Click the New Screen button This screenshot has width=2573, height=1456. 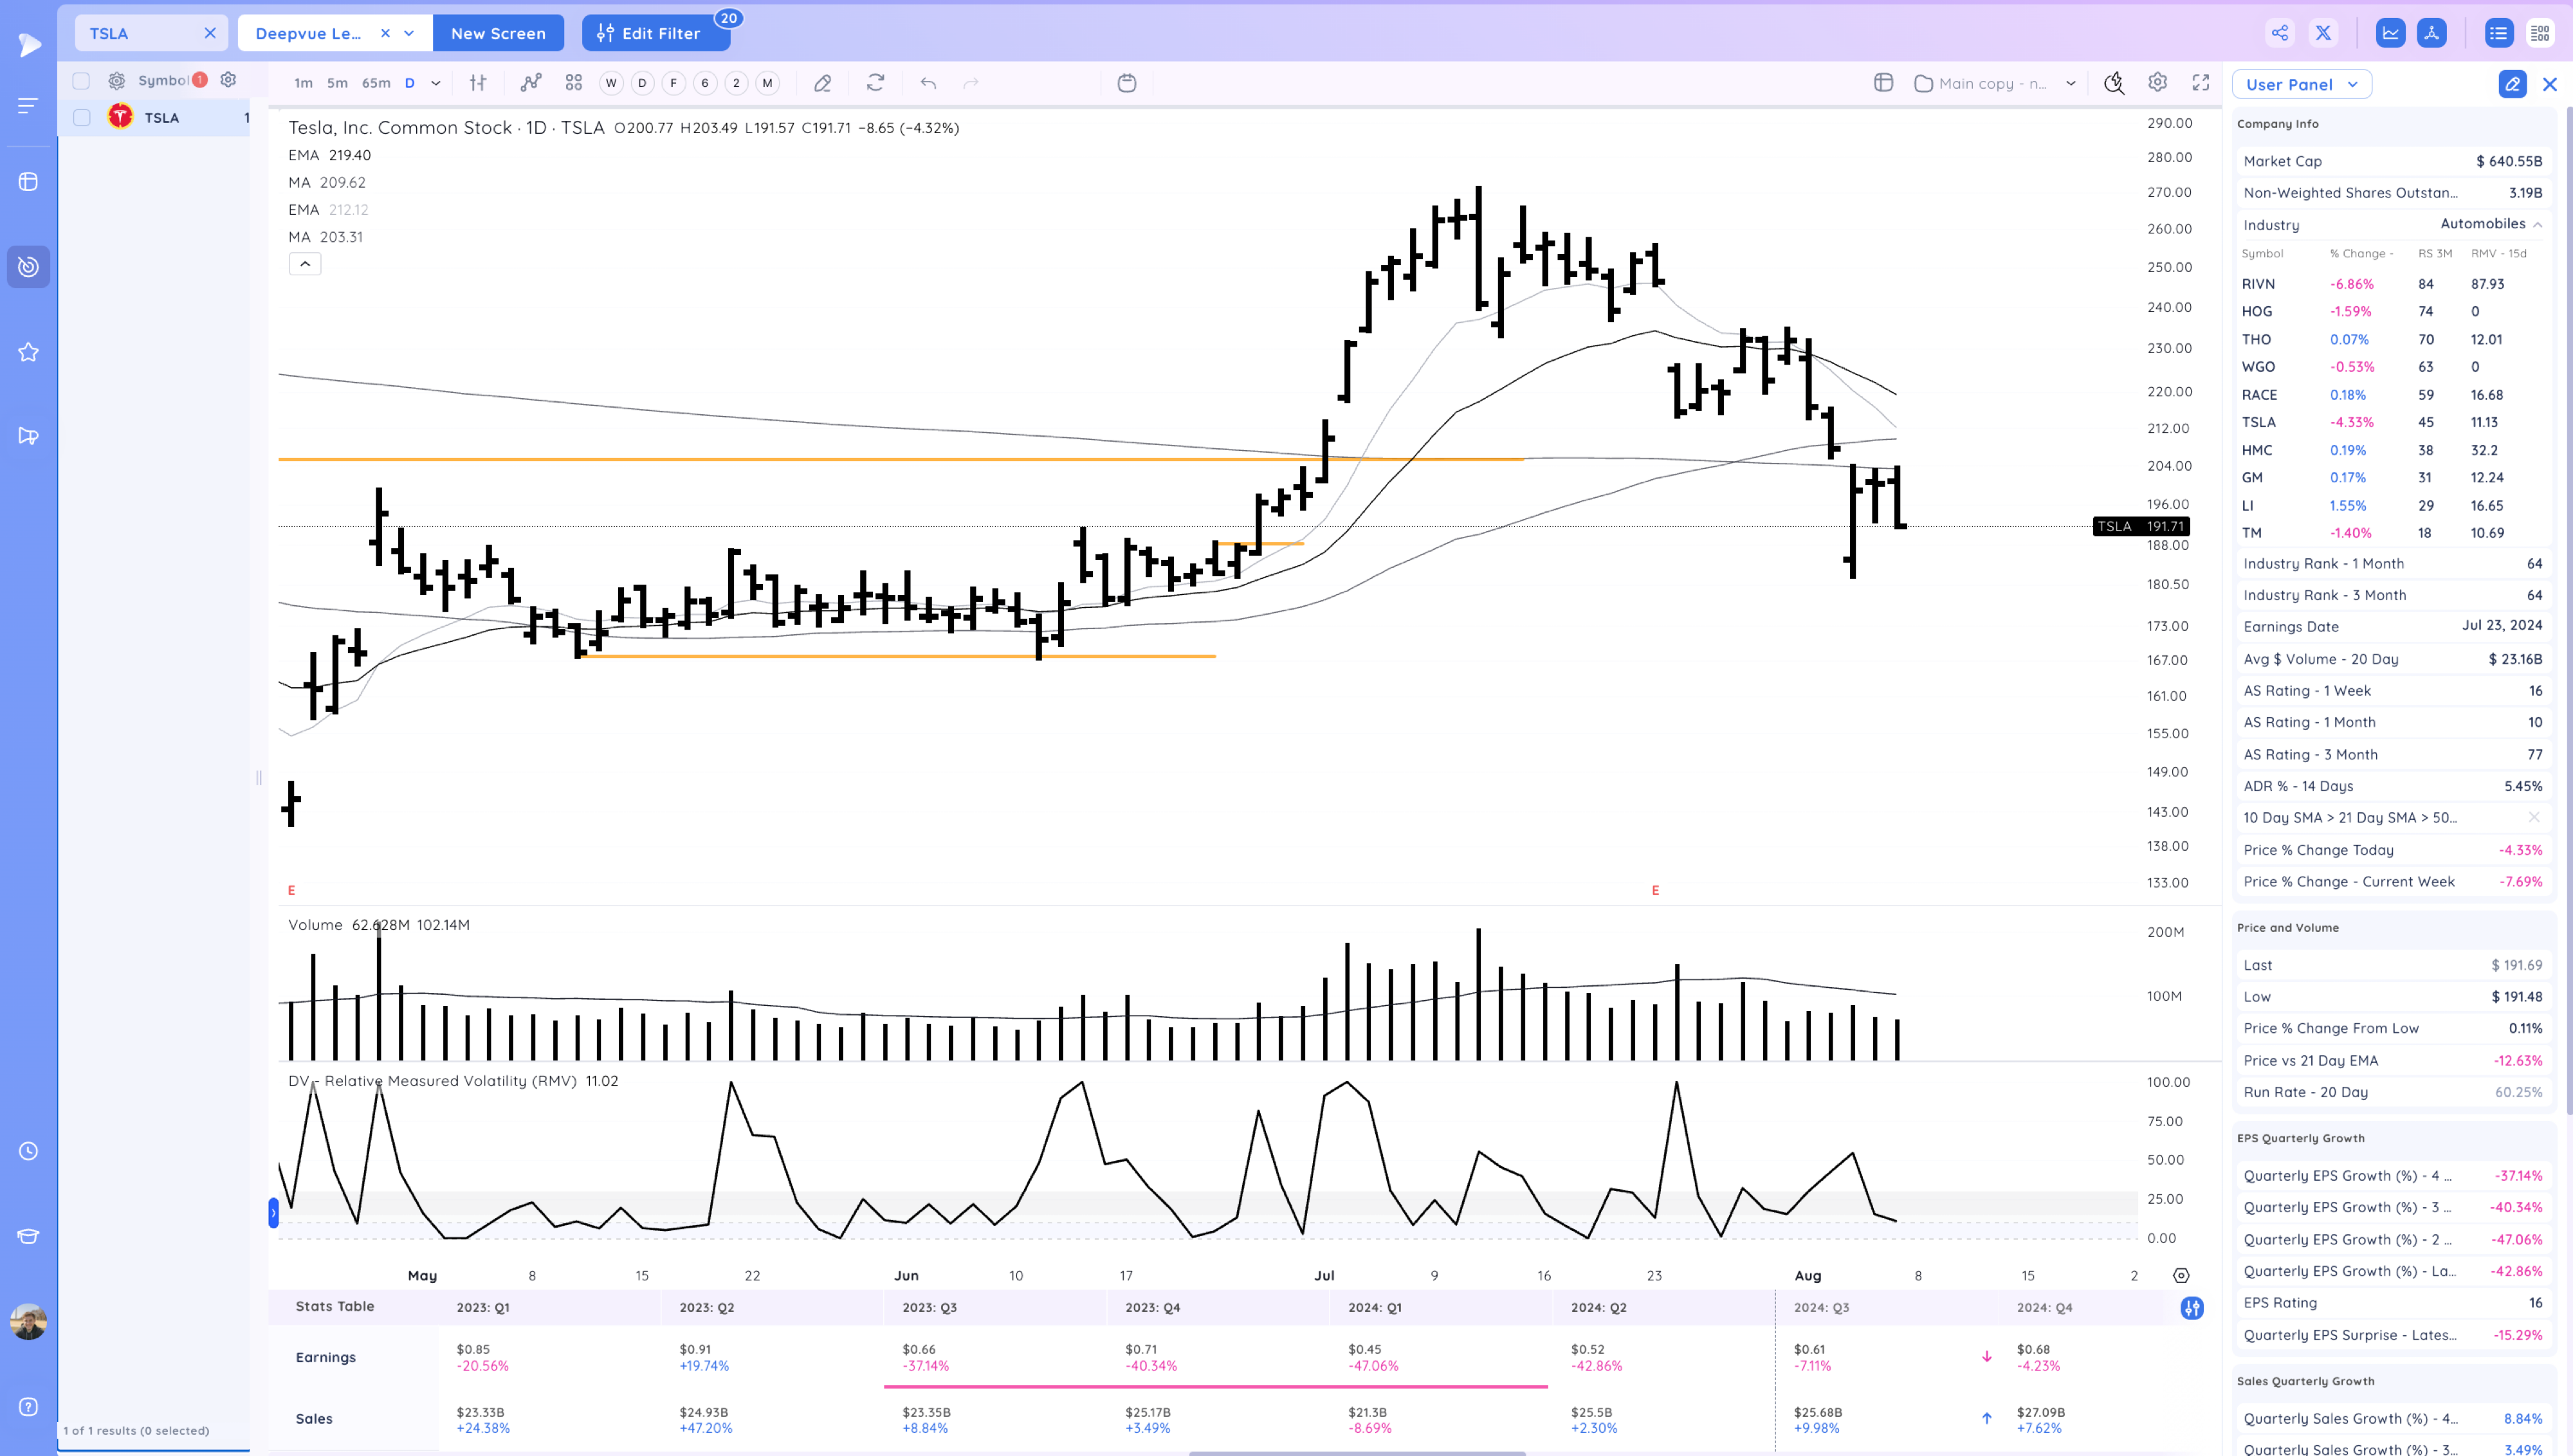click(498, 33)
